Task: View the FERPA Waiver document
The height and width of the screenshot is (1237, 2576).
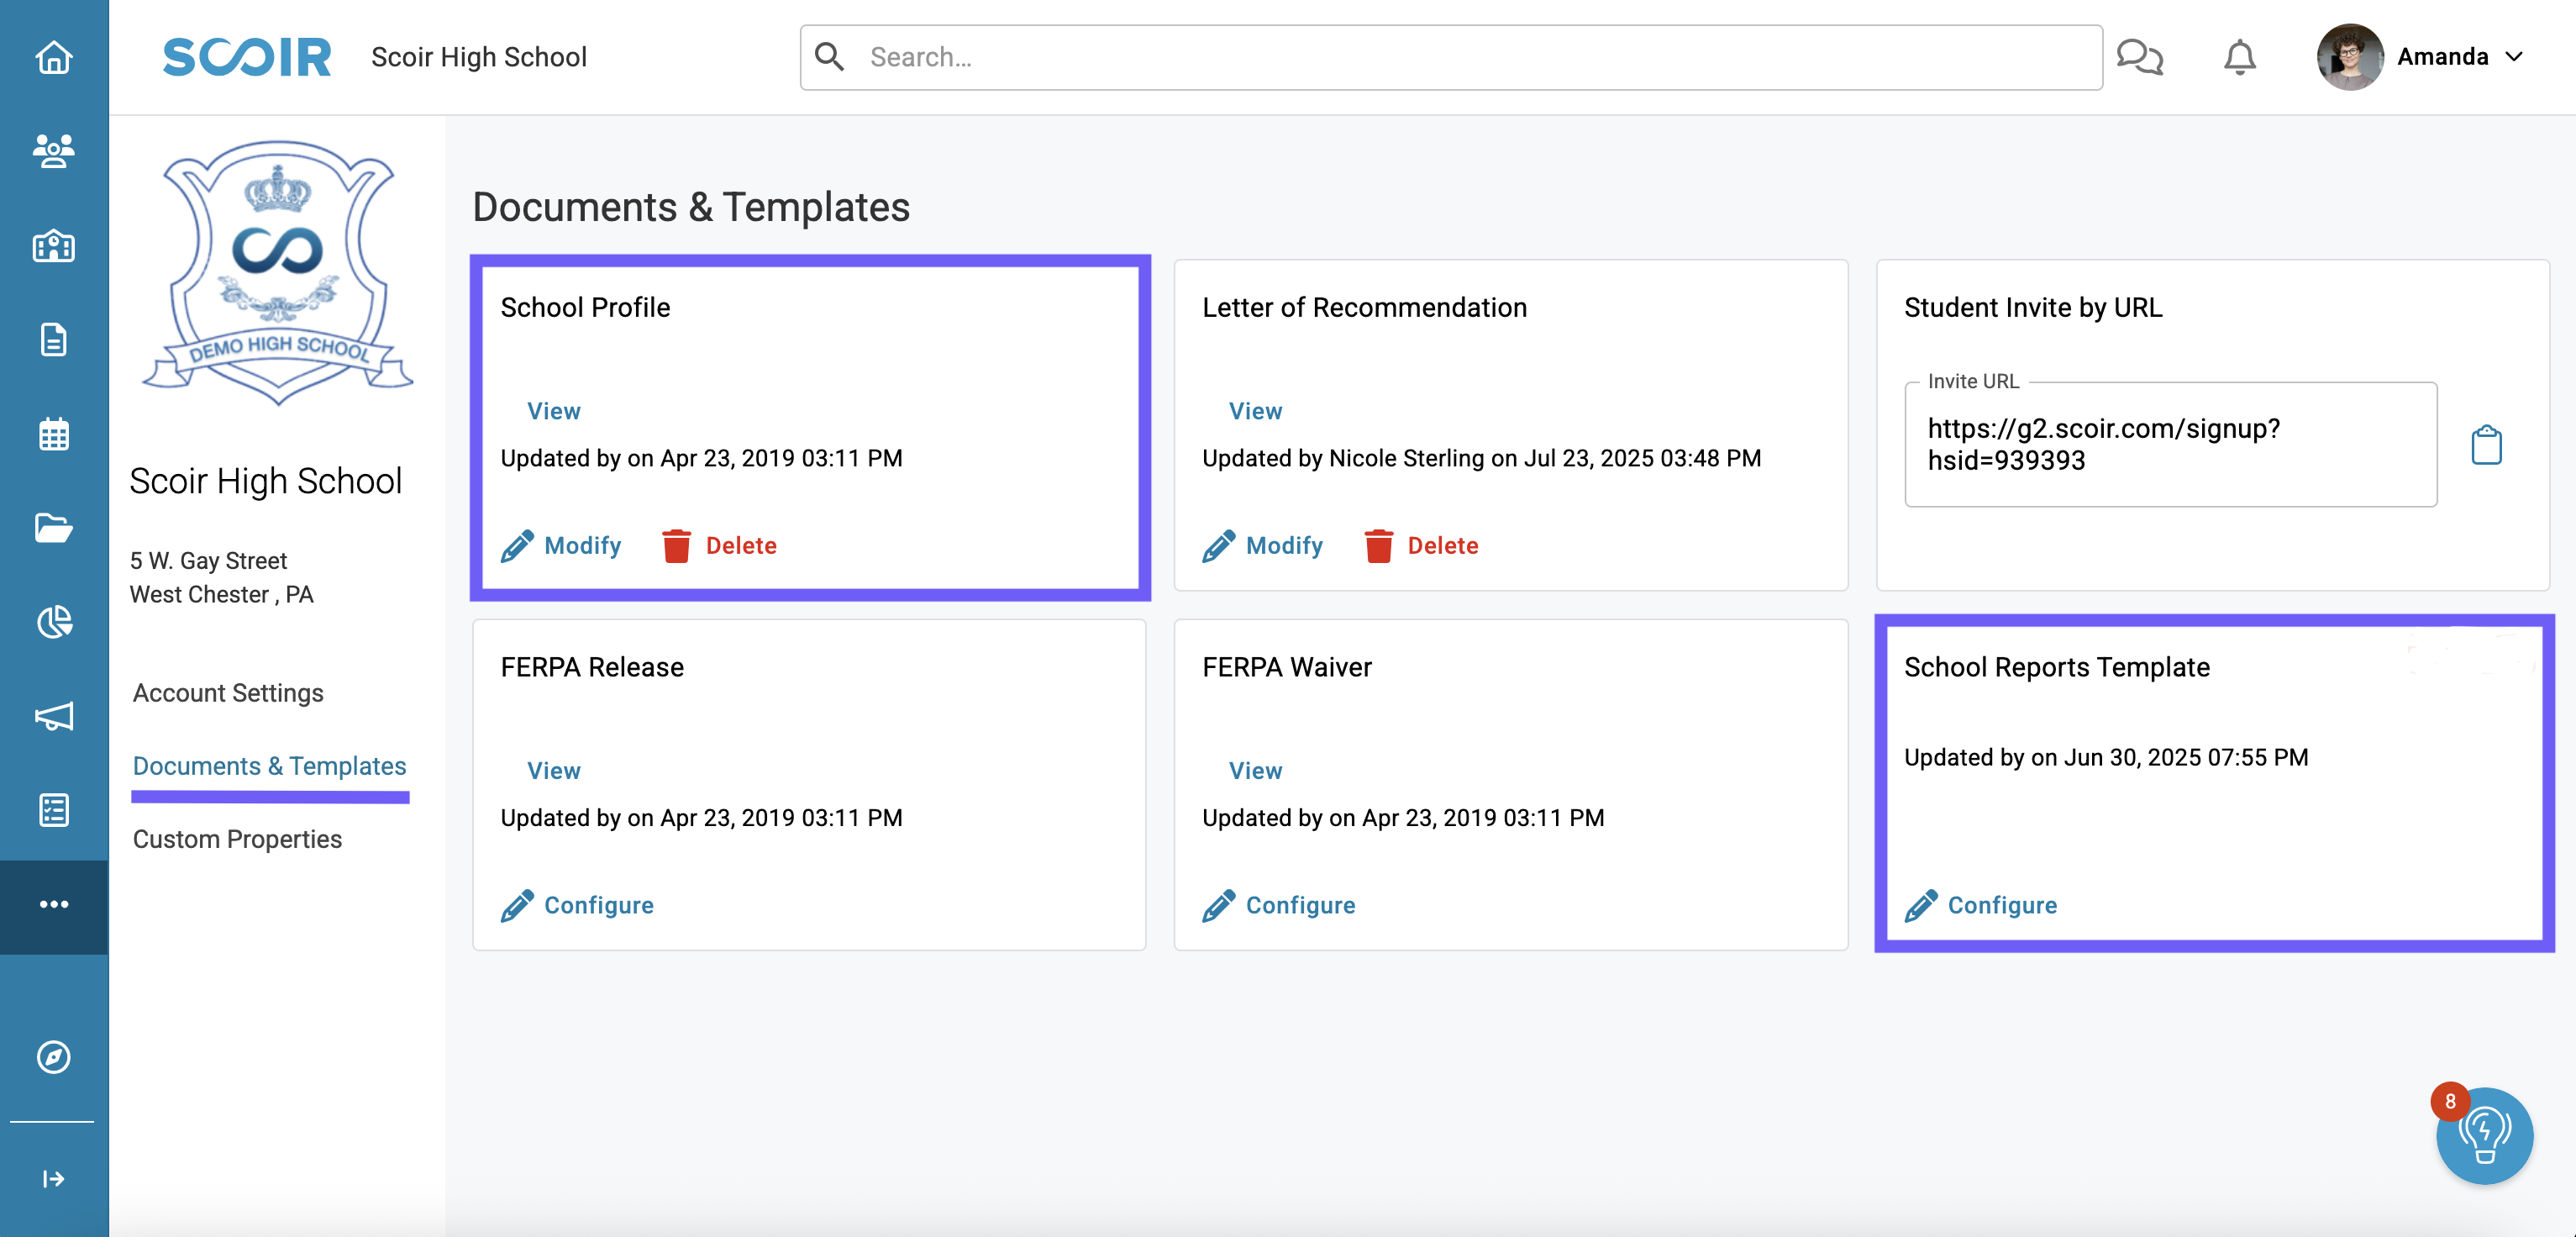Action: (x=1255, y=771)
